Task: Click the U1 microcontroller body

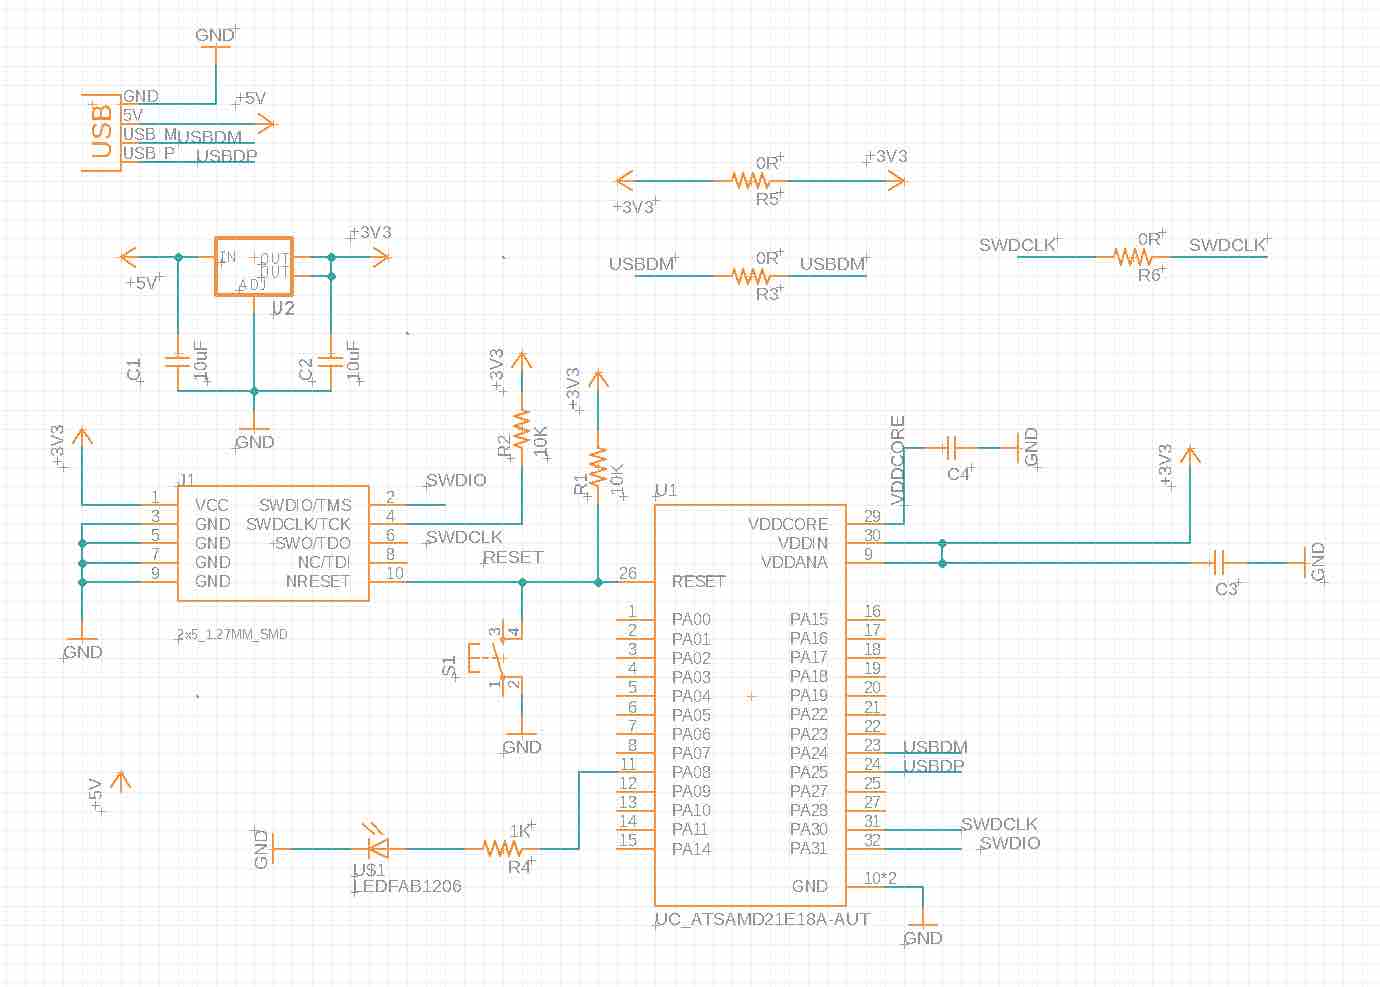Action: tap(750, 705)
